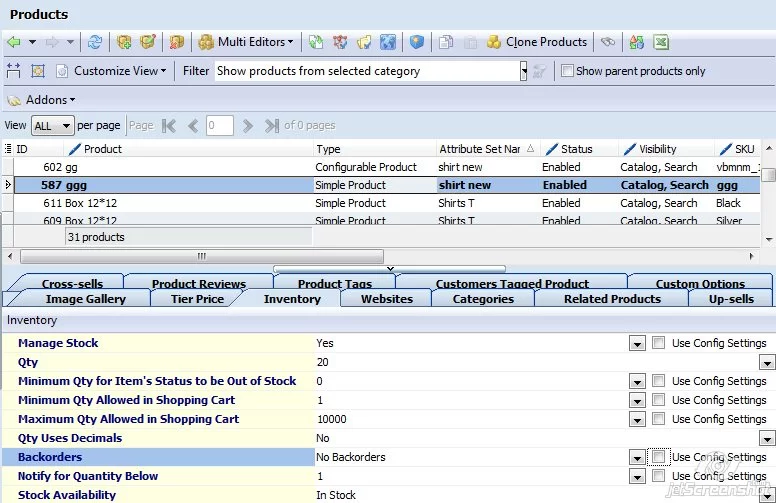Click the fit columns width icon

click(x=13, y=71)
